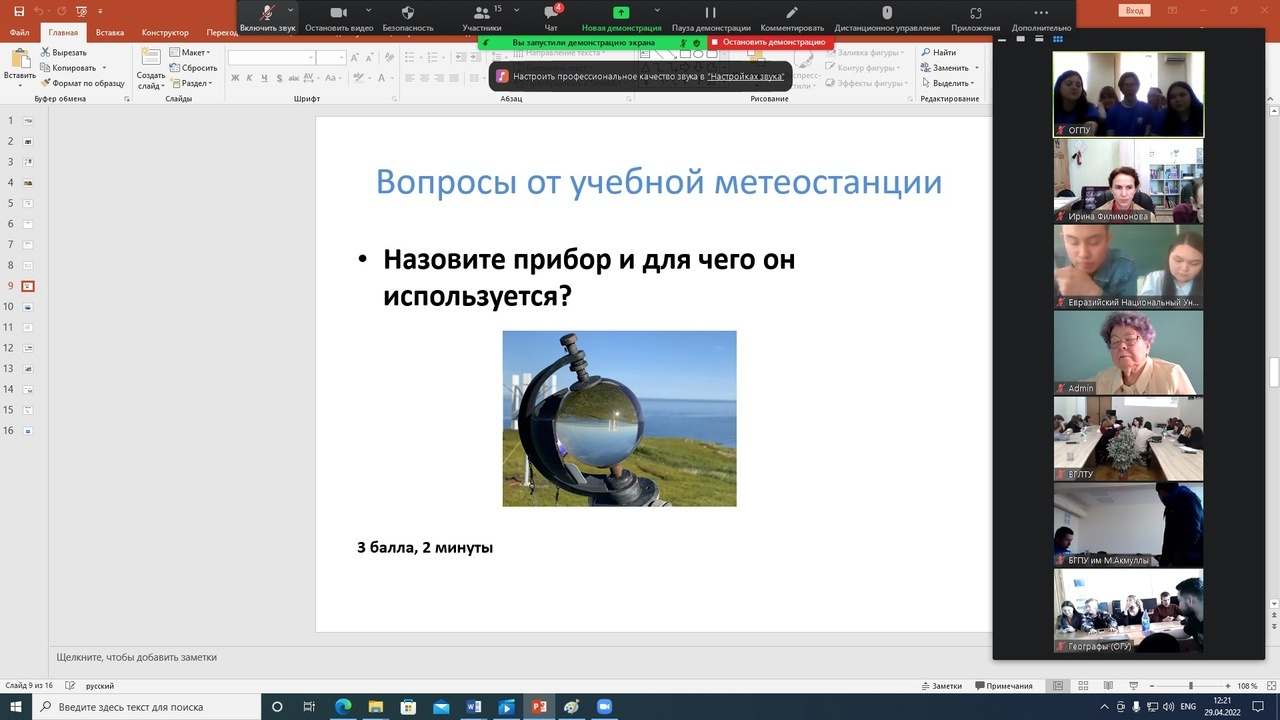Toggle Заметки notes pane in status bar
Image resolution: width=1280 pixels, height=720 pixels.
click(940, 686)
